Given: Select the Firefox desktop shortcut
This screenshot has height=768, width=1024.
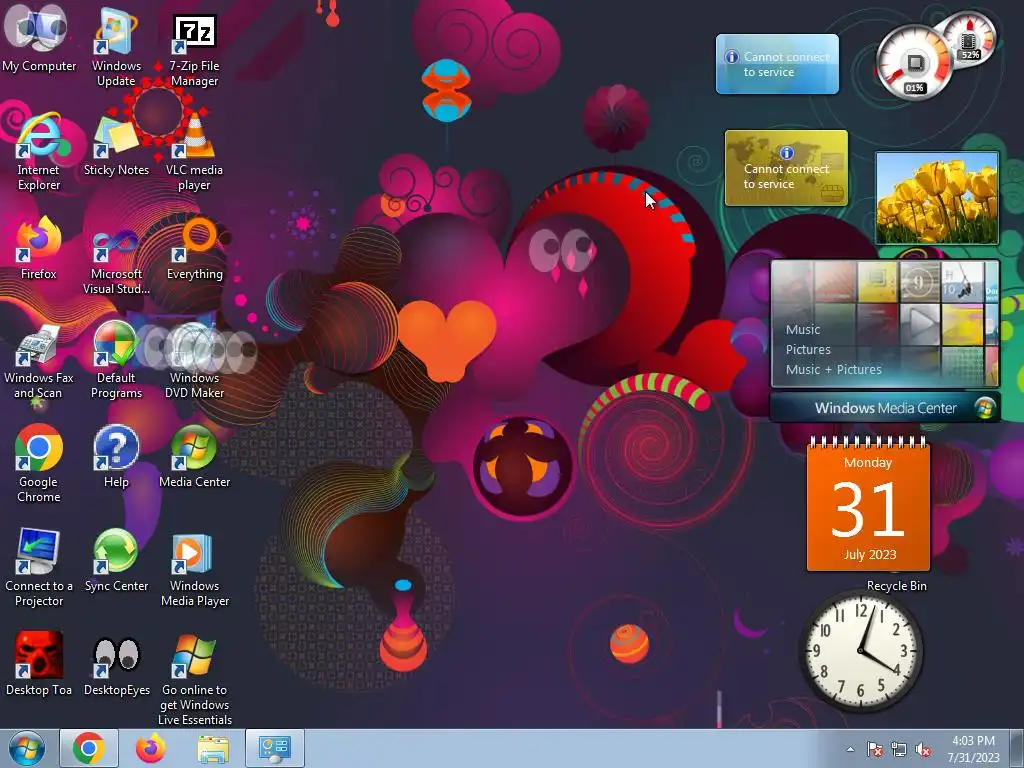Looking at the screenshot, I should click(x=39, y=248).
